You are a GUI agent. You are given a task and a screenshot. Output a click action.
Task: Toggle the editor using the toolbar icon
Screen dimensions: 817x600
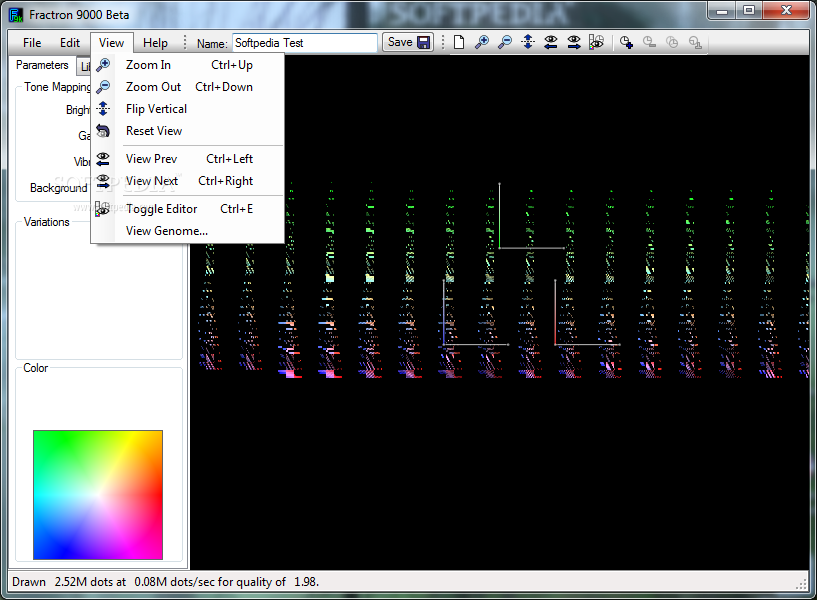coord(597,42)
